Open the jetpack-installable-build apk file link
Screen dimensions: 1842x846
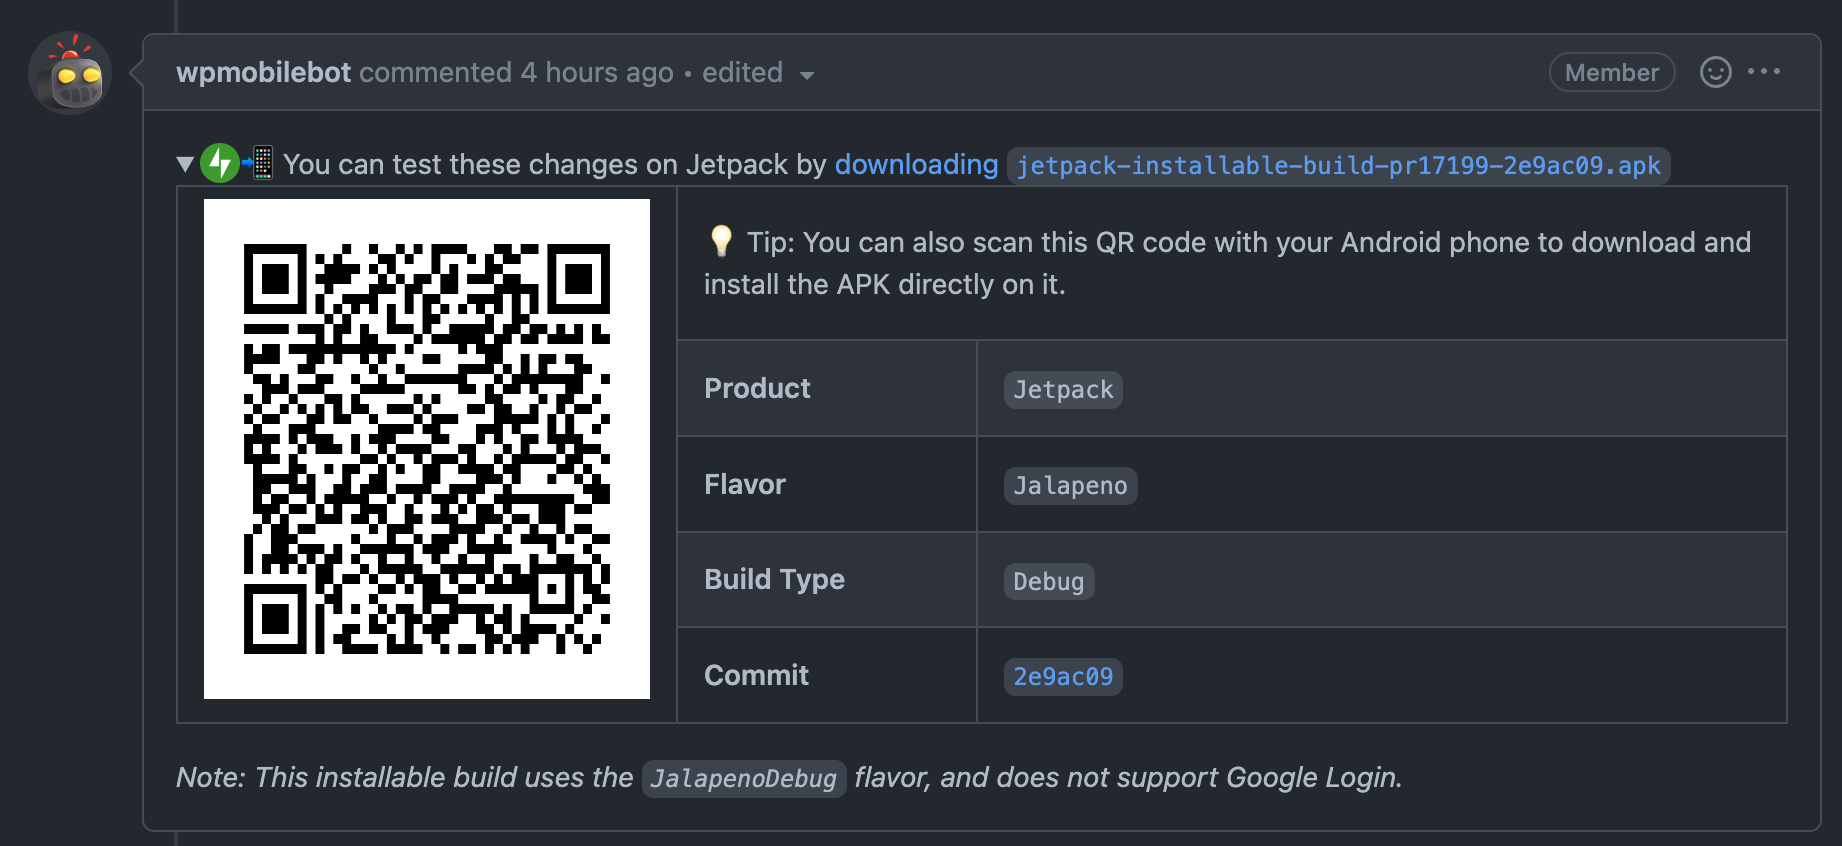[1338, 165]
